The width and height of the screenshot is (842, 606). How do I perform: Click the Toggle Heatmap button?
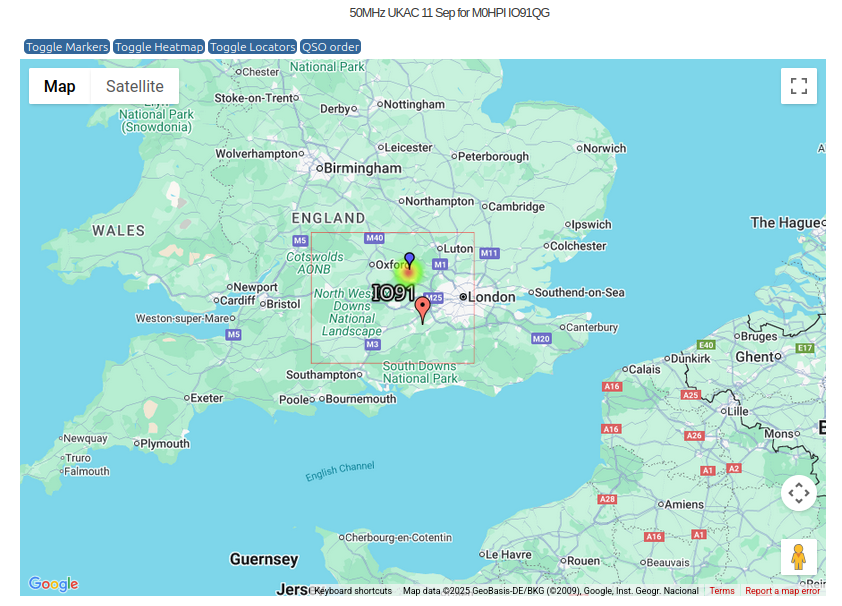click(x=159, y=47)
